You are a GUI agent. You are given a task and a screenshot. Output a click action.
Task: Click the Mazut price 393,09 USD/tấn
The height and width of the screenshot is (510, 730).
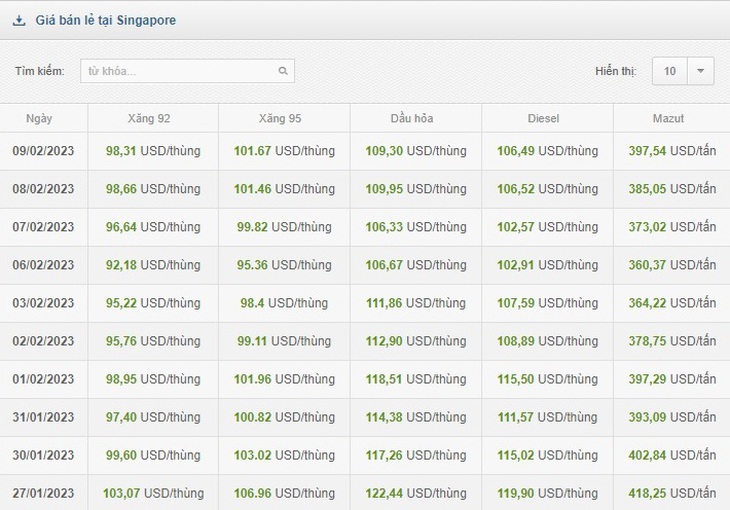(x=672, y=417)
